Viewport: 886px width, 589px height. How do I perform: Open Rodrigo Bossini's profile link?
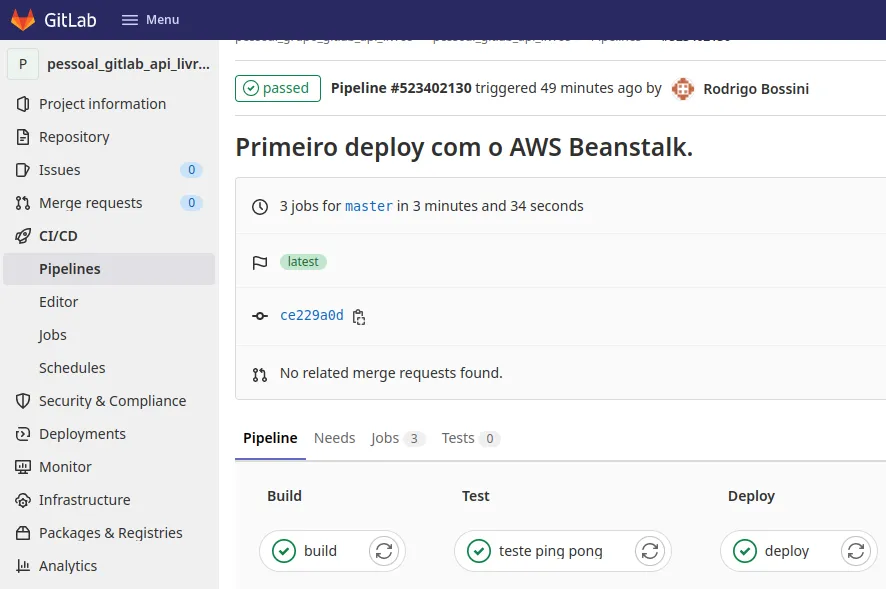[756, 89]
